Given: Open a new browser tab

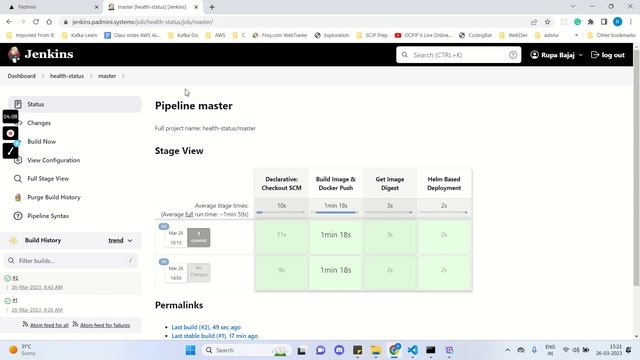Looking at the screenshot, I should point(212,7).
